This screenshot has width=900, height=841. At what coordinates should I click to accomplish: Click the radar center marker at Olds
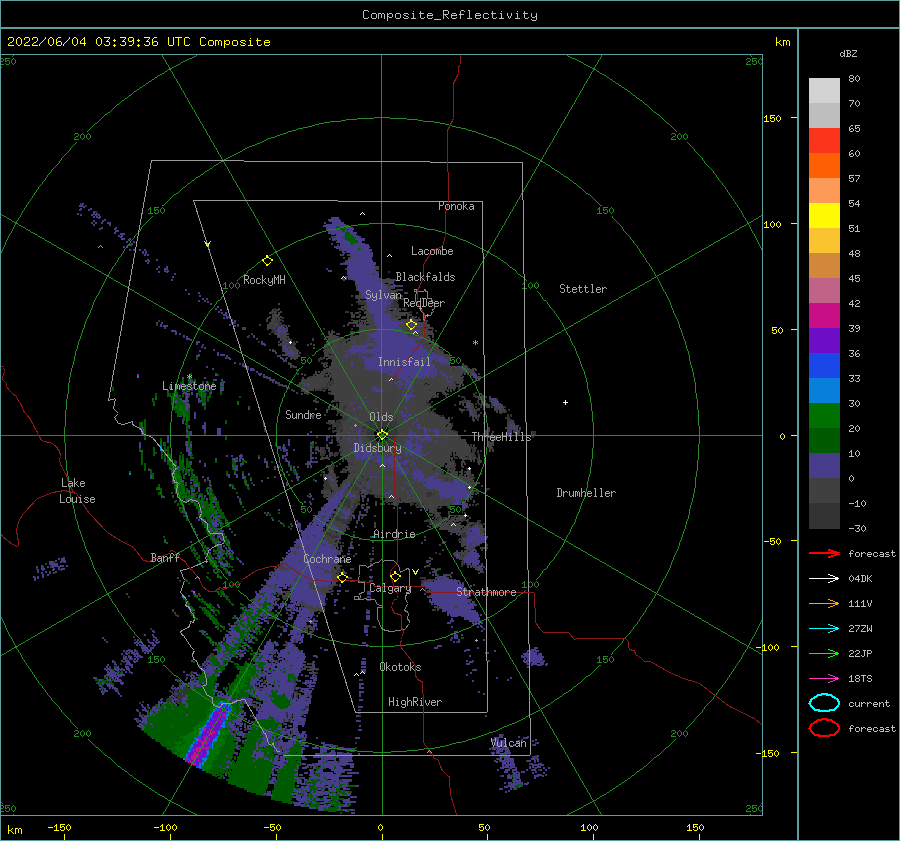tap(382, 435)
